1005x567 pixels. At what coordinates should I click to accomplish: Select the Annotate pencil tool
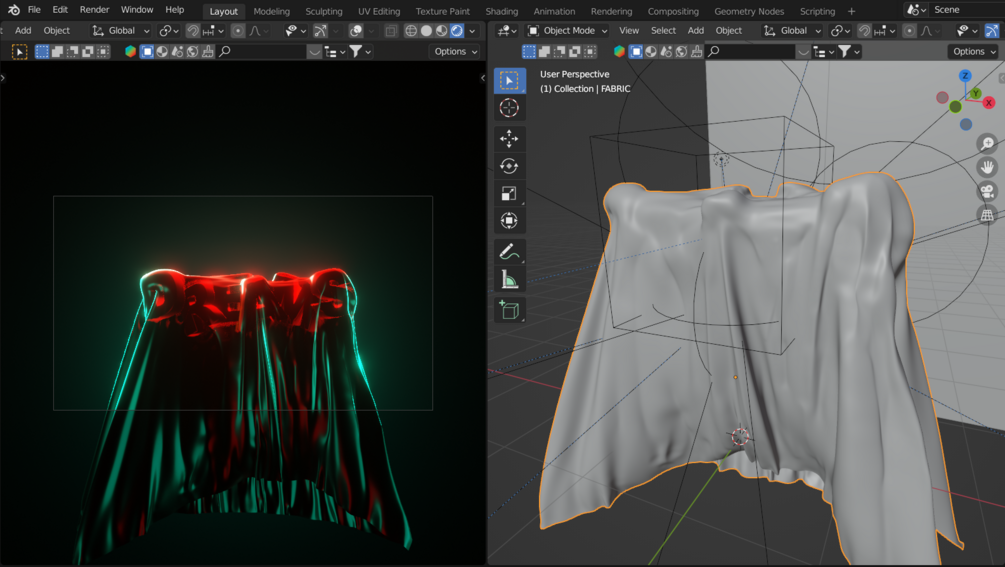508,252
